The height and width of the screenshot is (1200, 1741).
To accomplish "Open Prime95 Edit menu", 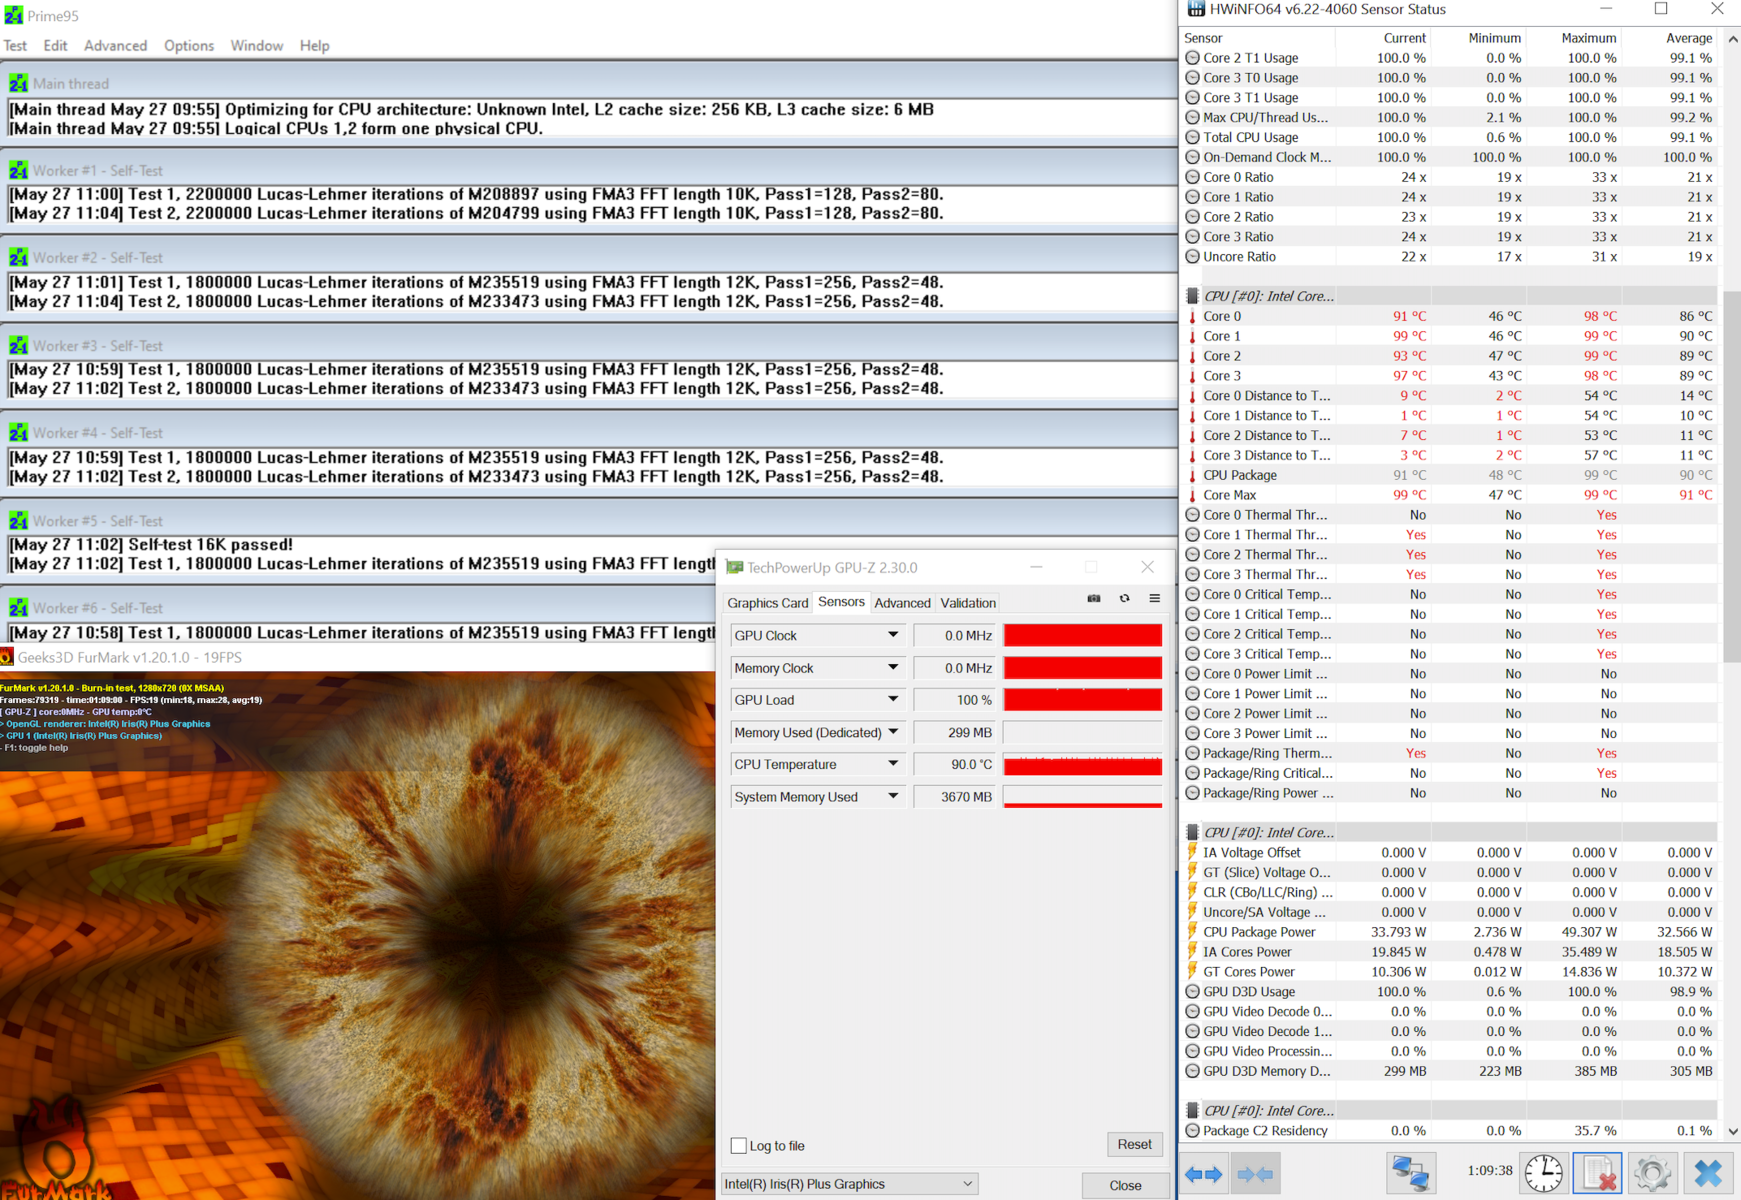I will (55, 45).
